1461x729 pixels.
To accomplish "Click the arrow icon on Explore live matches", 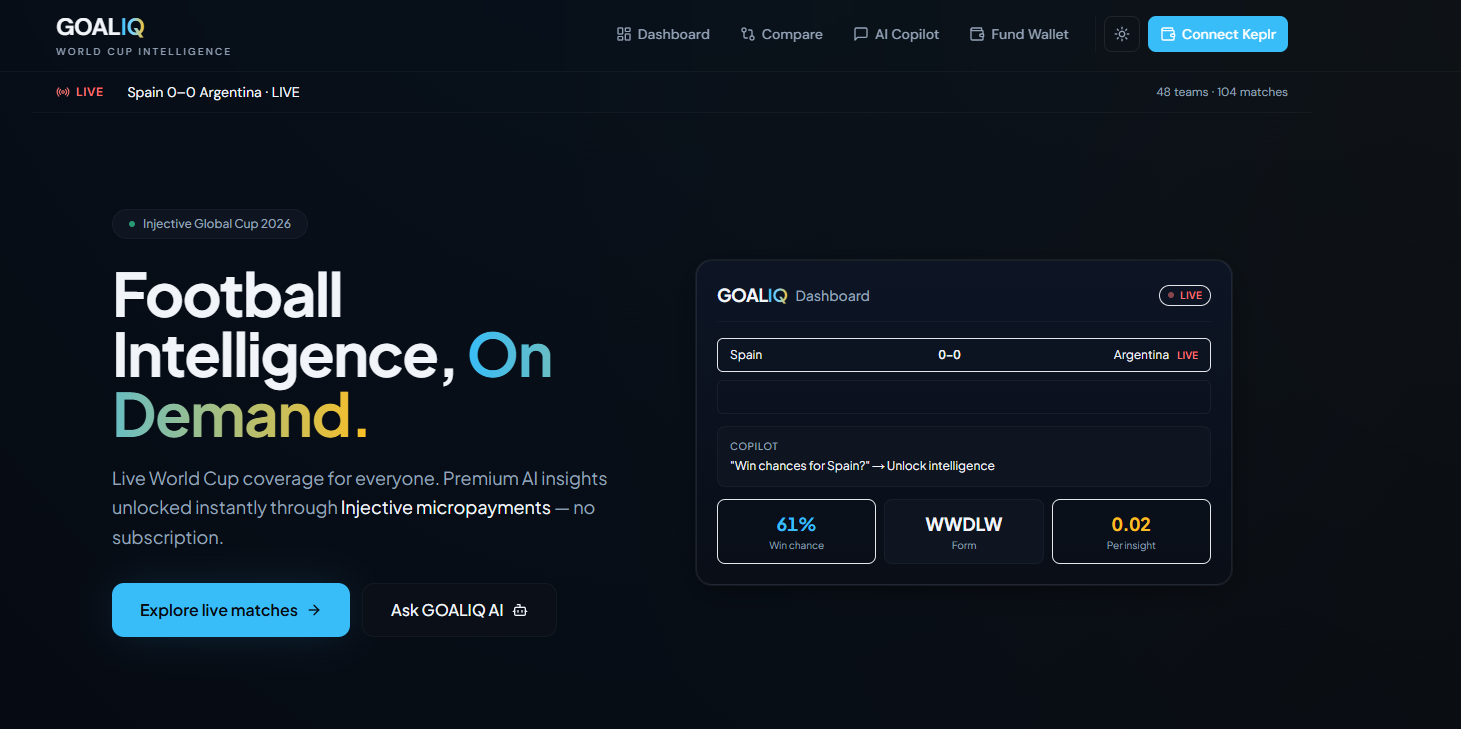I will point(314,610).
